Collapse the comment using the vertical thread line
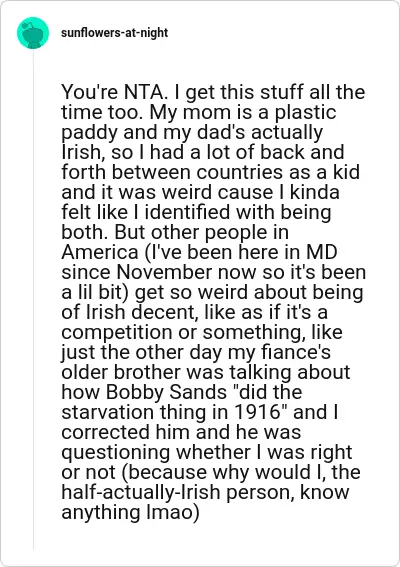This screenshot has width=400, height=567. (x=34, y=300)
